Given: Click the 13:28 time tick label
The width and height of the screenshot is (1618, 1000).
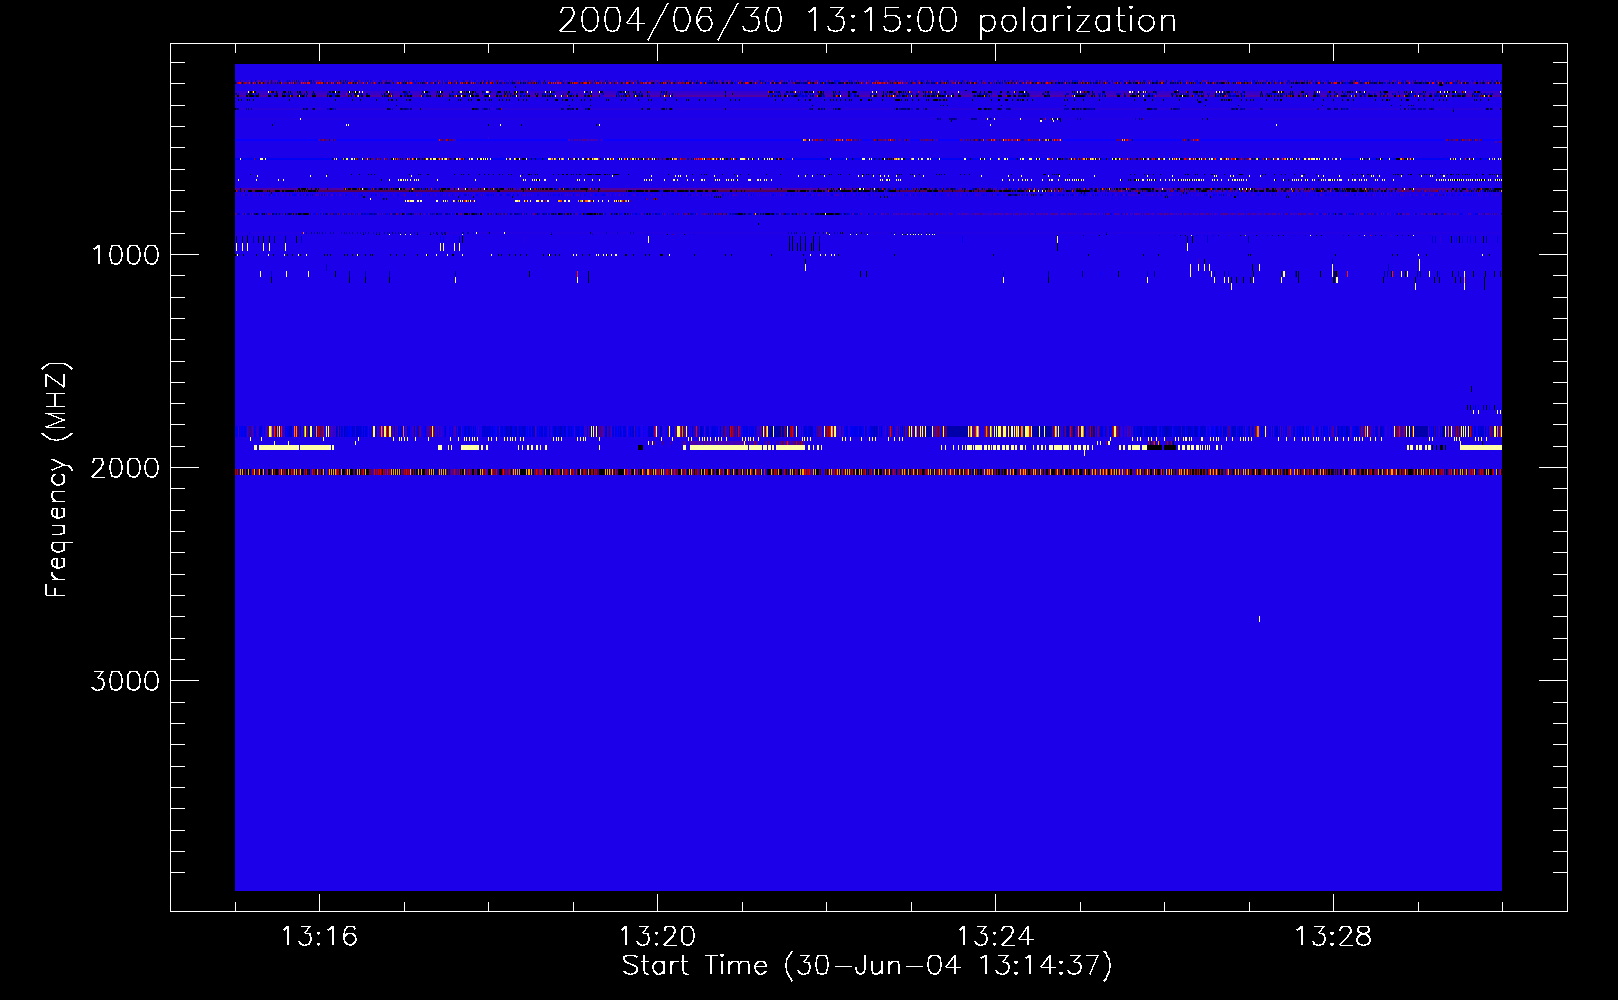Looking at the screenshot, I should coord(1333,937).
